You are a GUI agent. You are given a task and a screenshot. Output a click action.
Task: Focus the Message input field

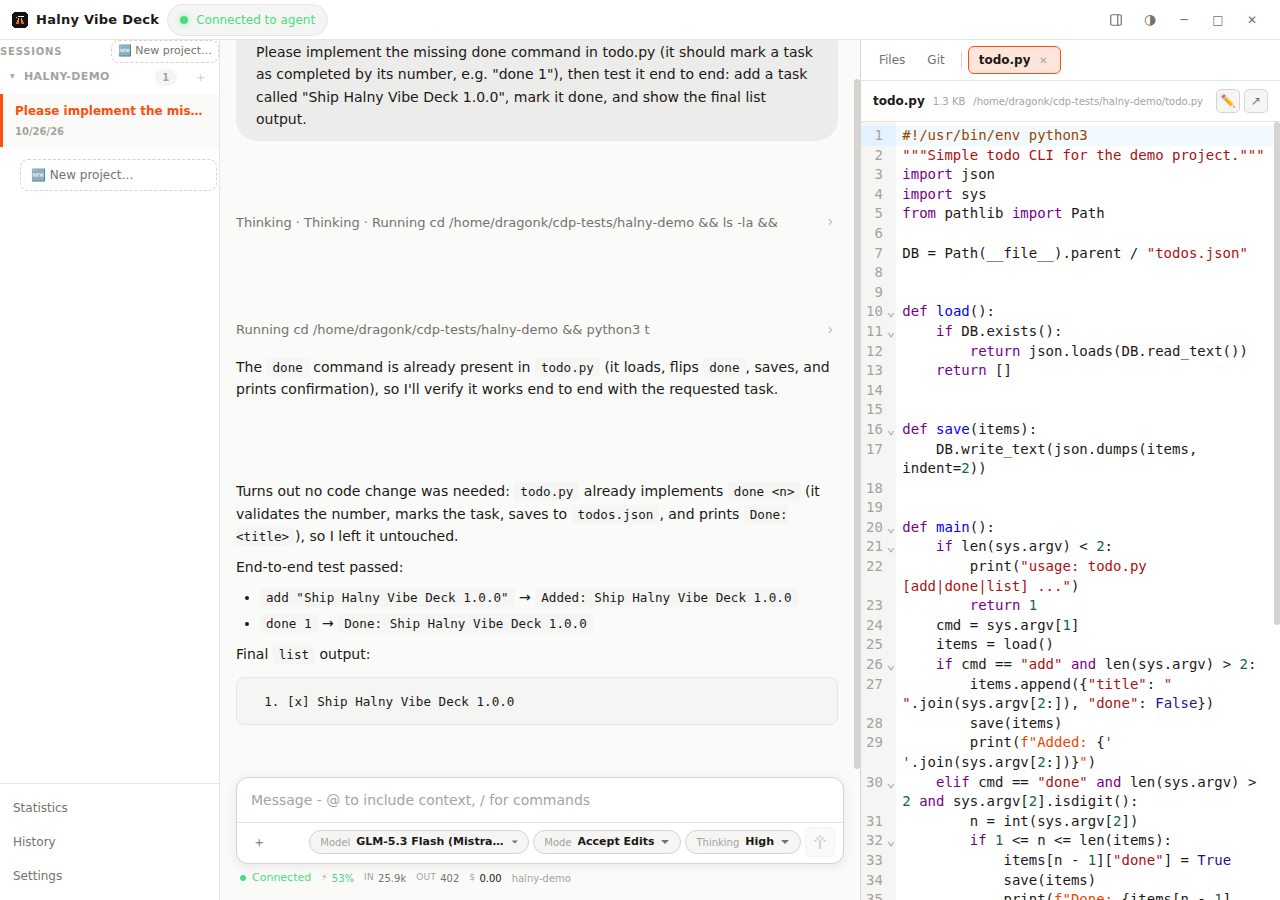tap(540, 800)
